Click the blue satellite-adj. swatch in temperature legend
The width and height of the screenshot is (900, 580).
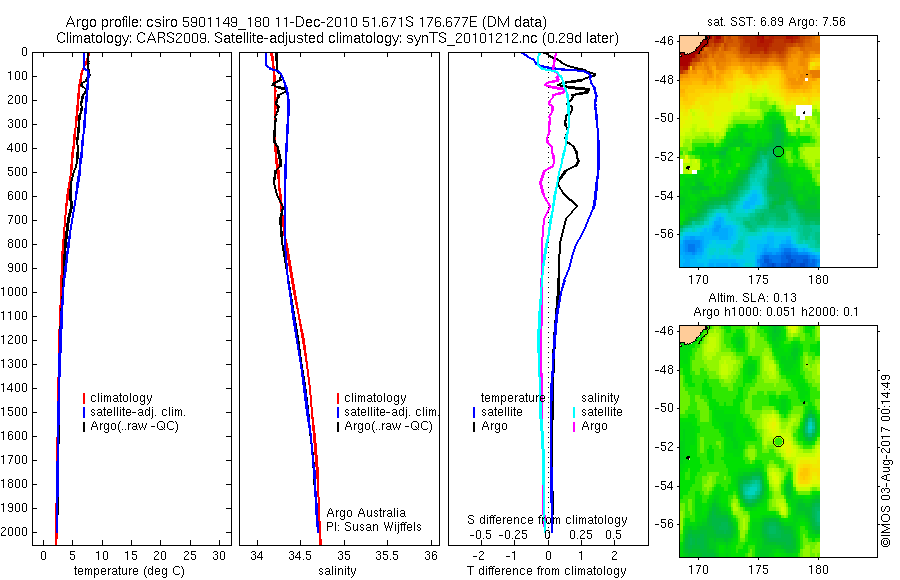point(84,412)
